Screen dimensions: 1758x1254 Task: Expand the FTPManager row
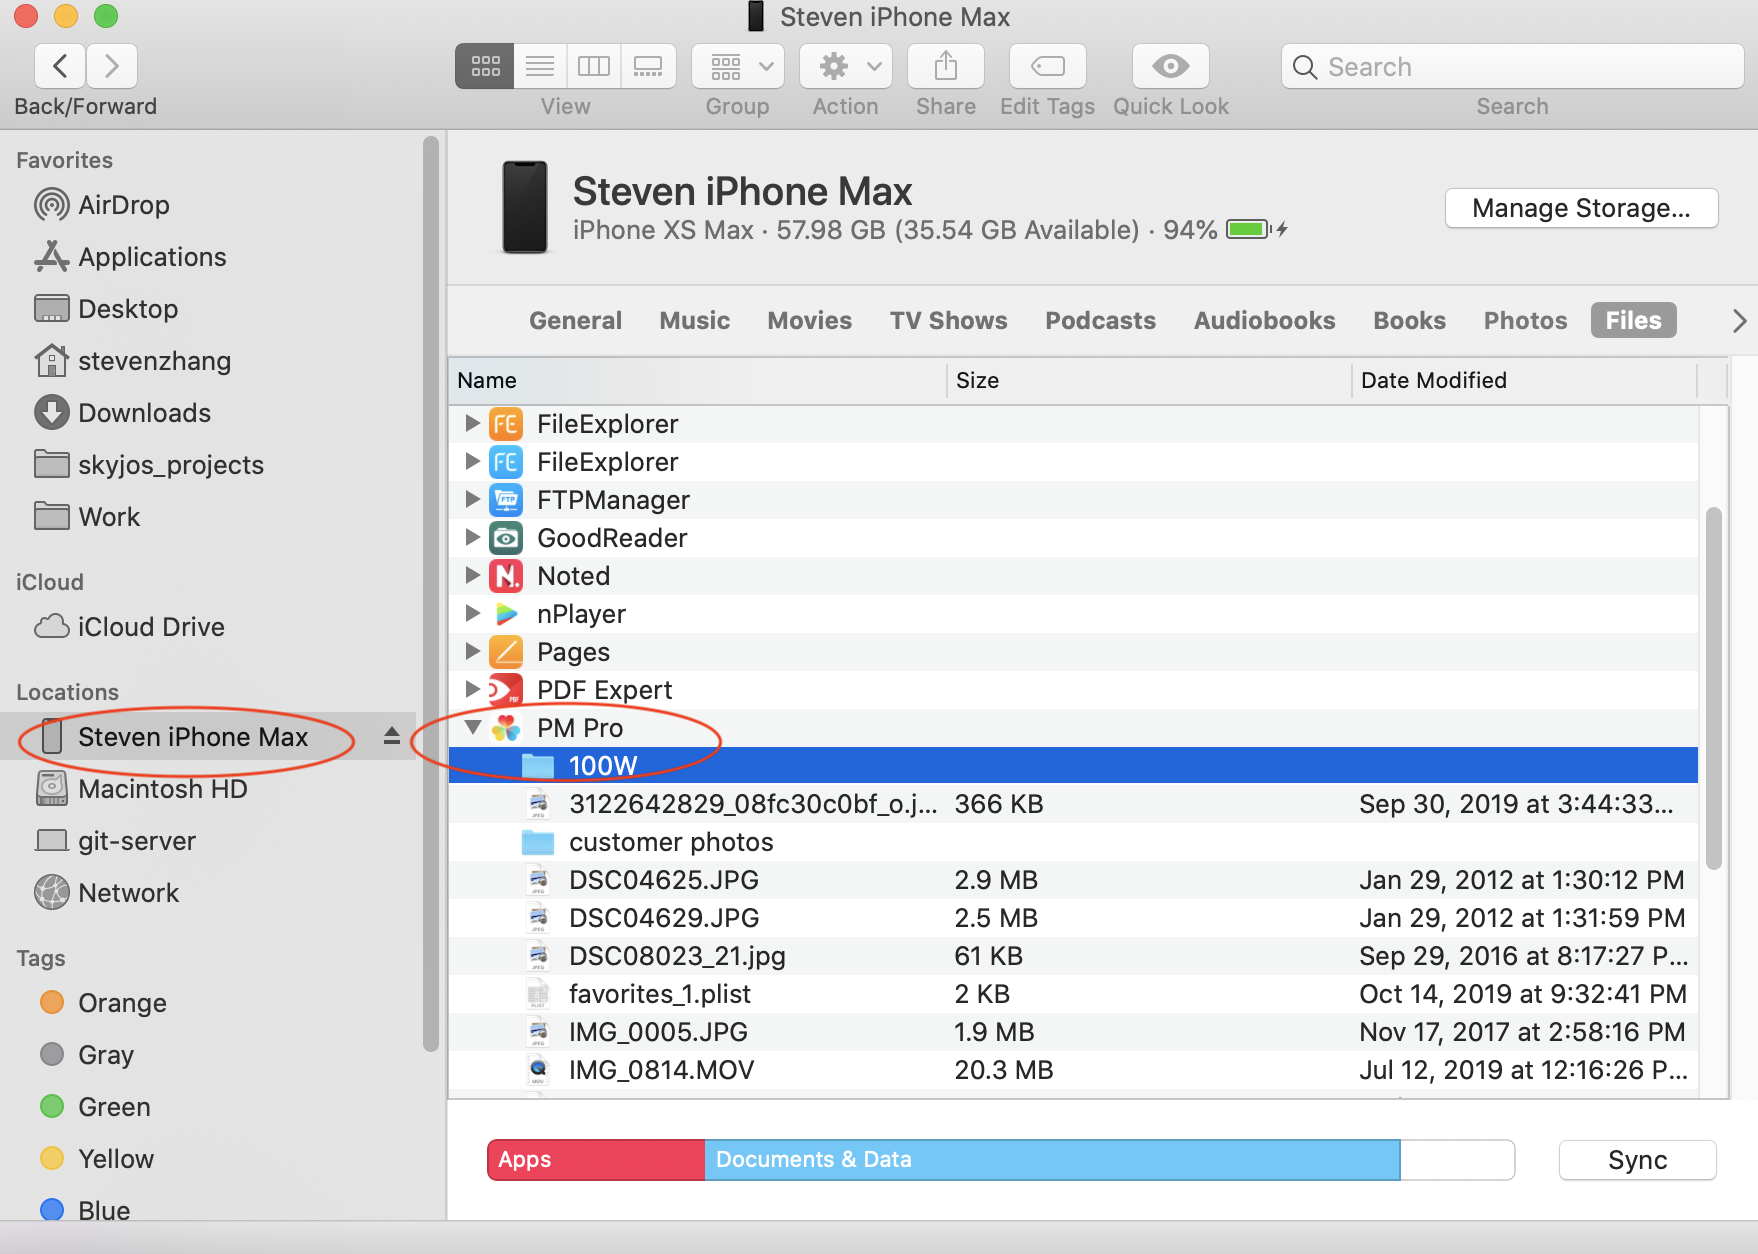click(x=472, y=499)
